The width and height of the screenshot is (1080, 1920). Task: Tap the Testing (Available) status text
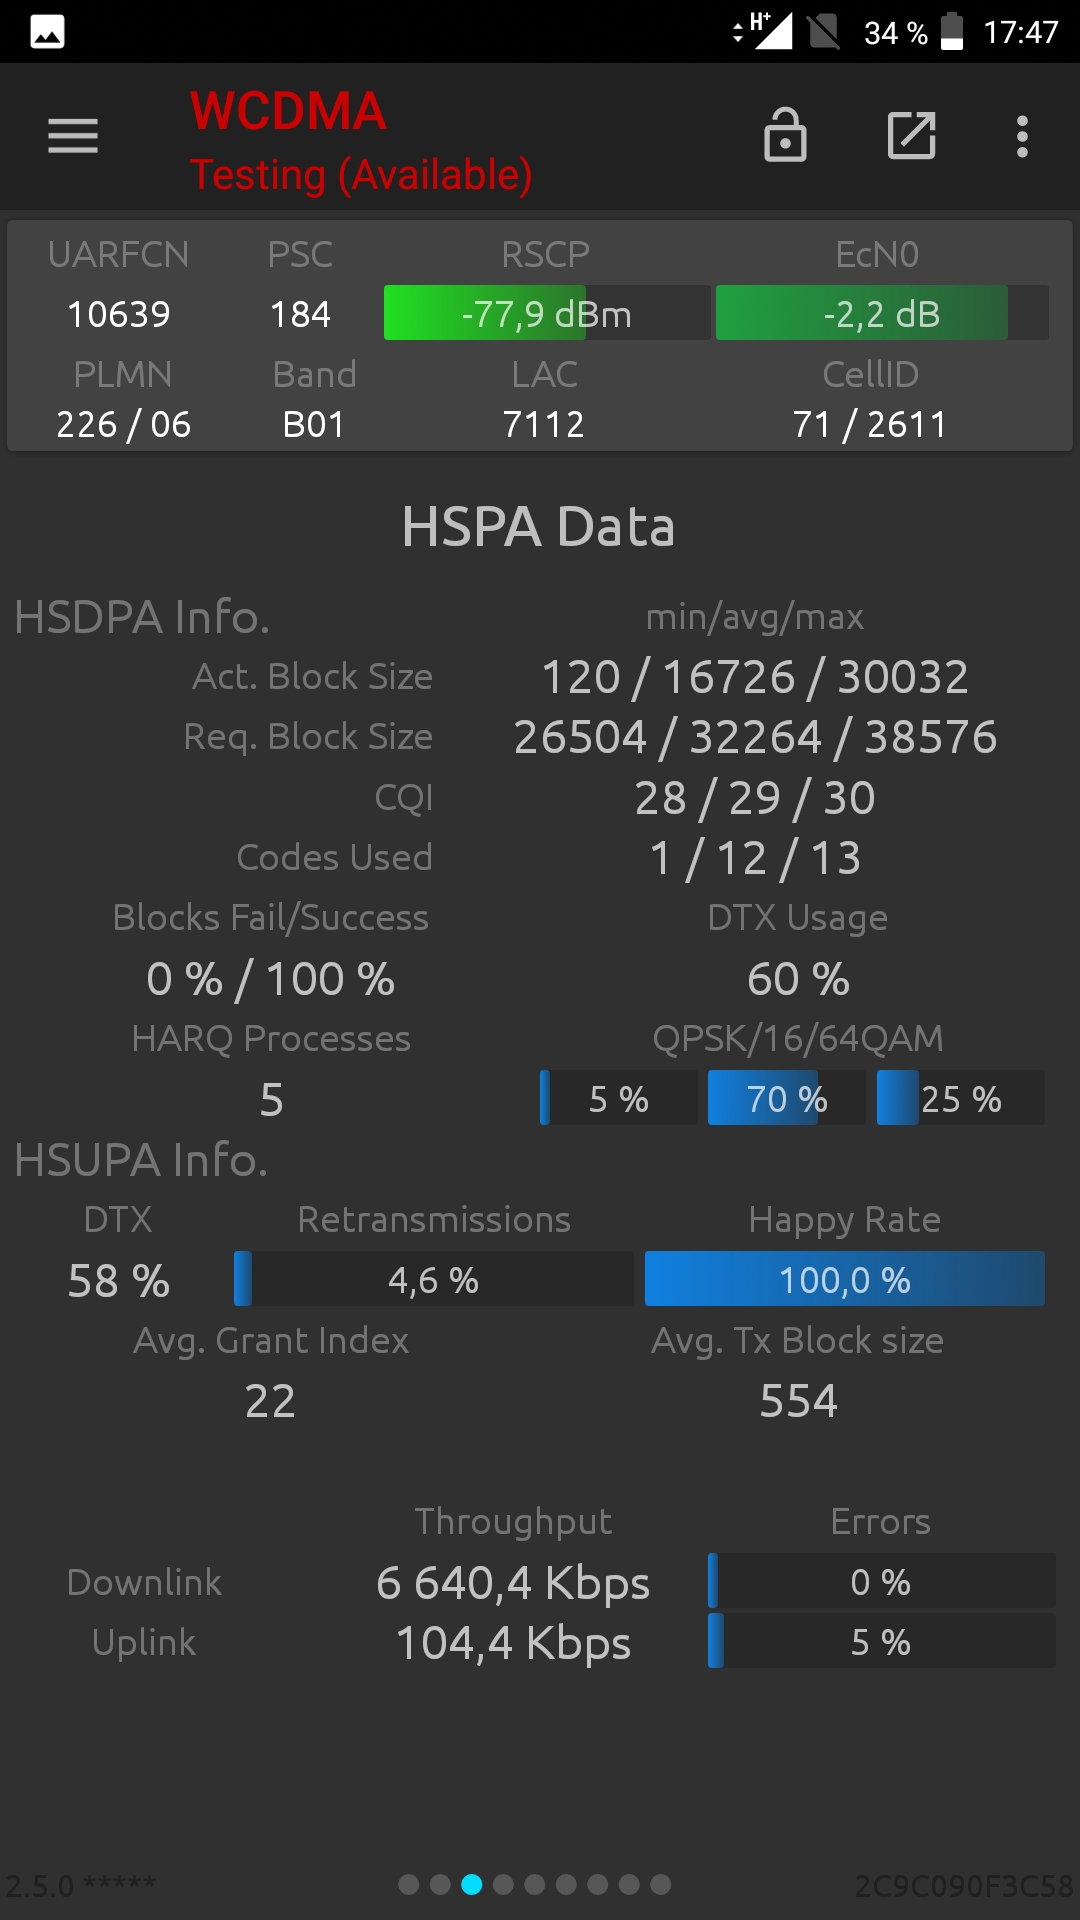(x=361, y=175)
